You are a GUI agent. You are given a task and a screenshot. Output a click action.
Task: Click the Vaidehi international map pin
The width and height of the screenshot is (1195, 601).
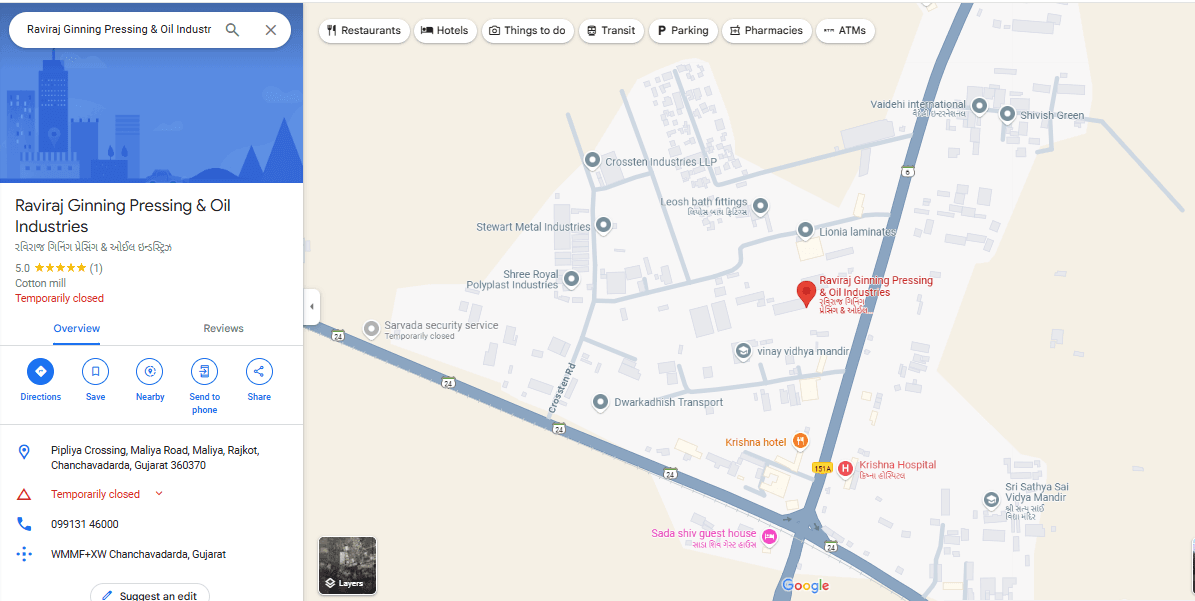tap(979, 106)
